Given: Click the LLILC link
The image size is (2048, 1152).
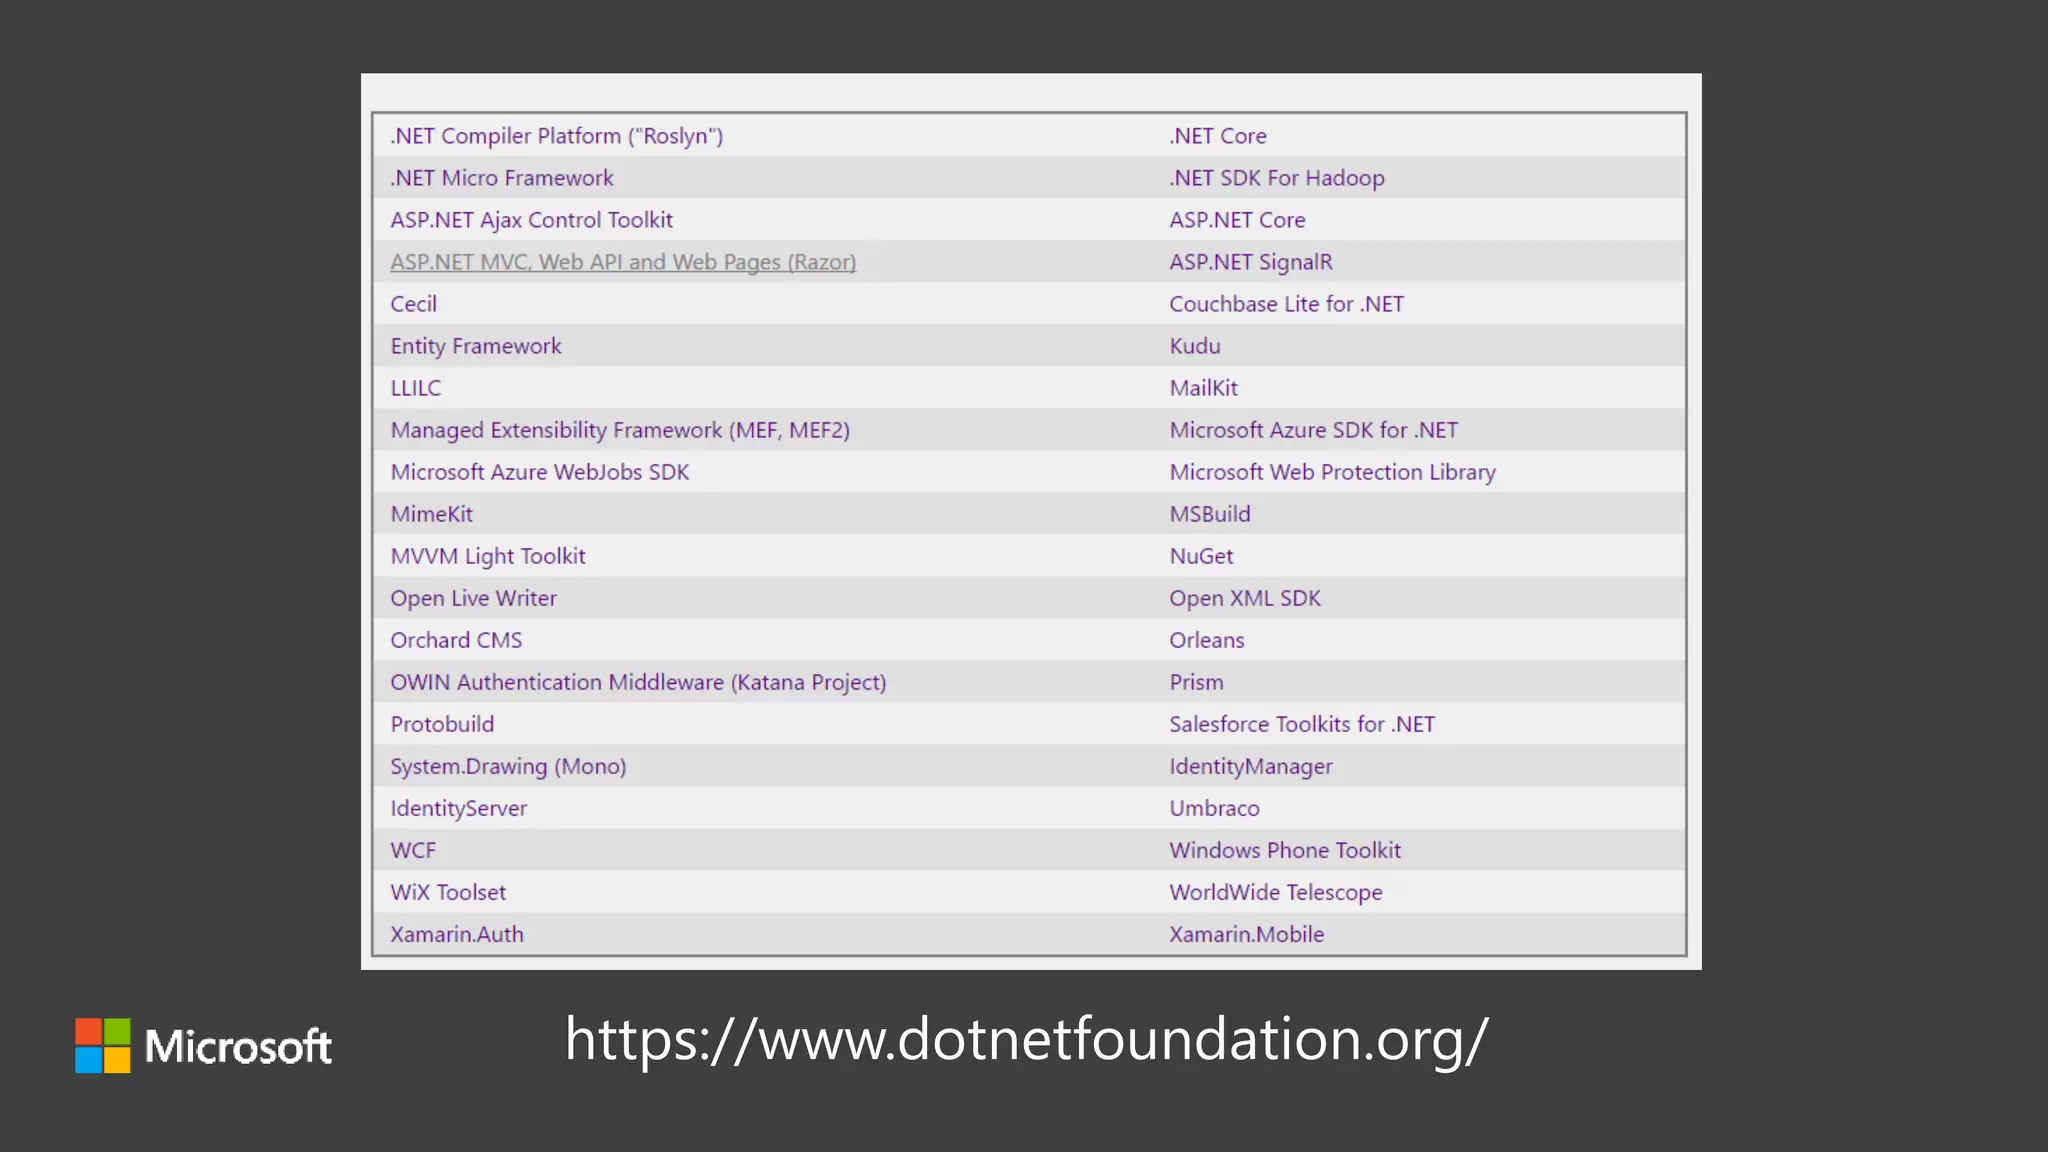Looking at the screenshot, I should tap(415, 388).
